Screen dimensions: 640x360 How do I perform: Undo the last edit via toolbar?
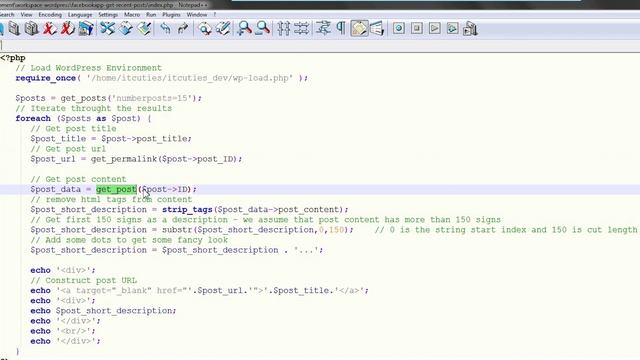[x=165, y=29]
